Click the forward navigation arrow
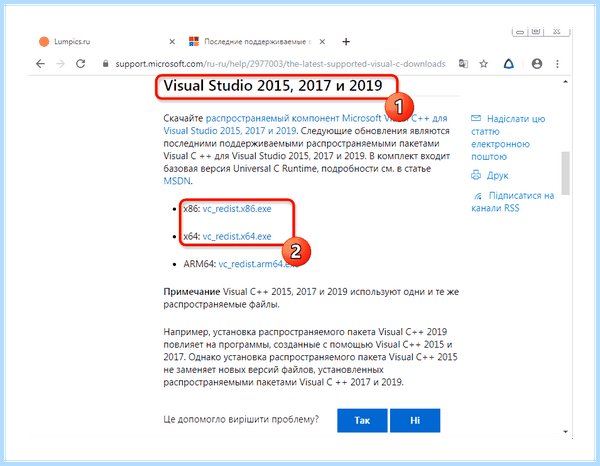 pos(60,64)
